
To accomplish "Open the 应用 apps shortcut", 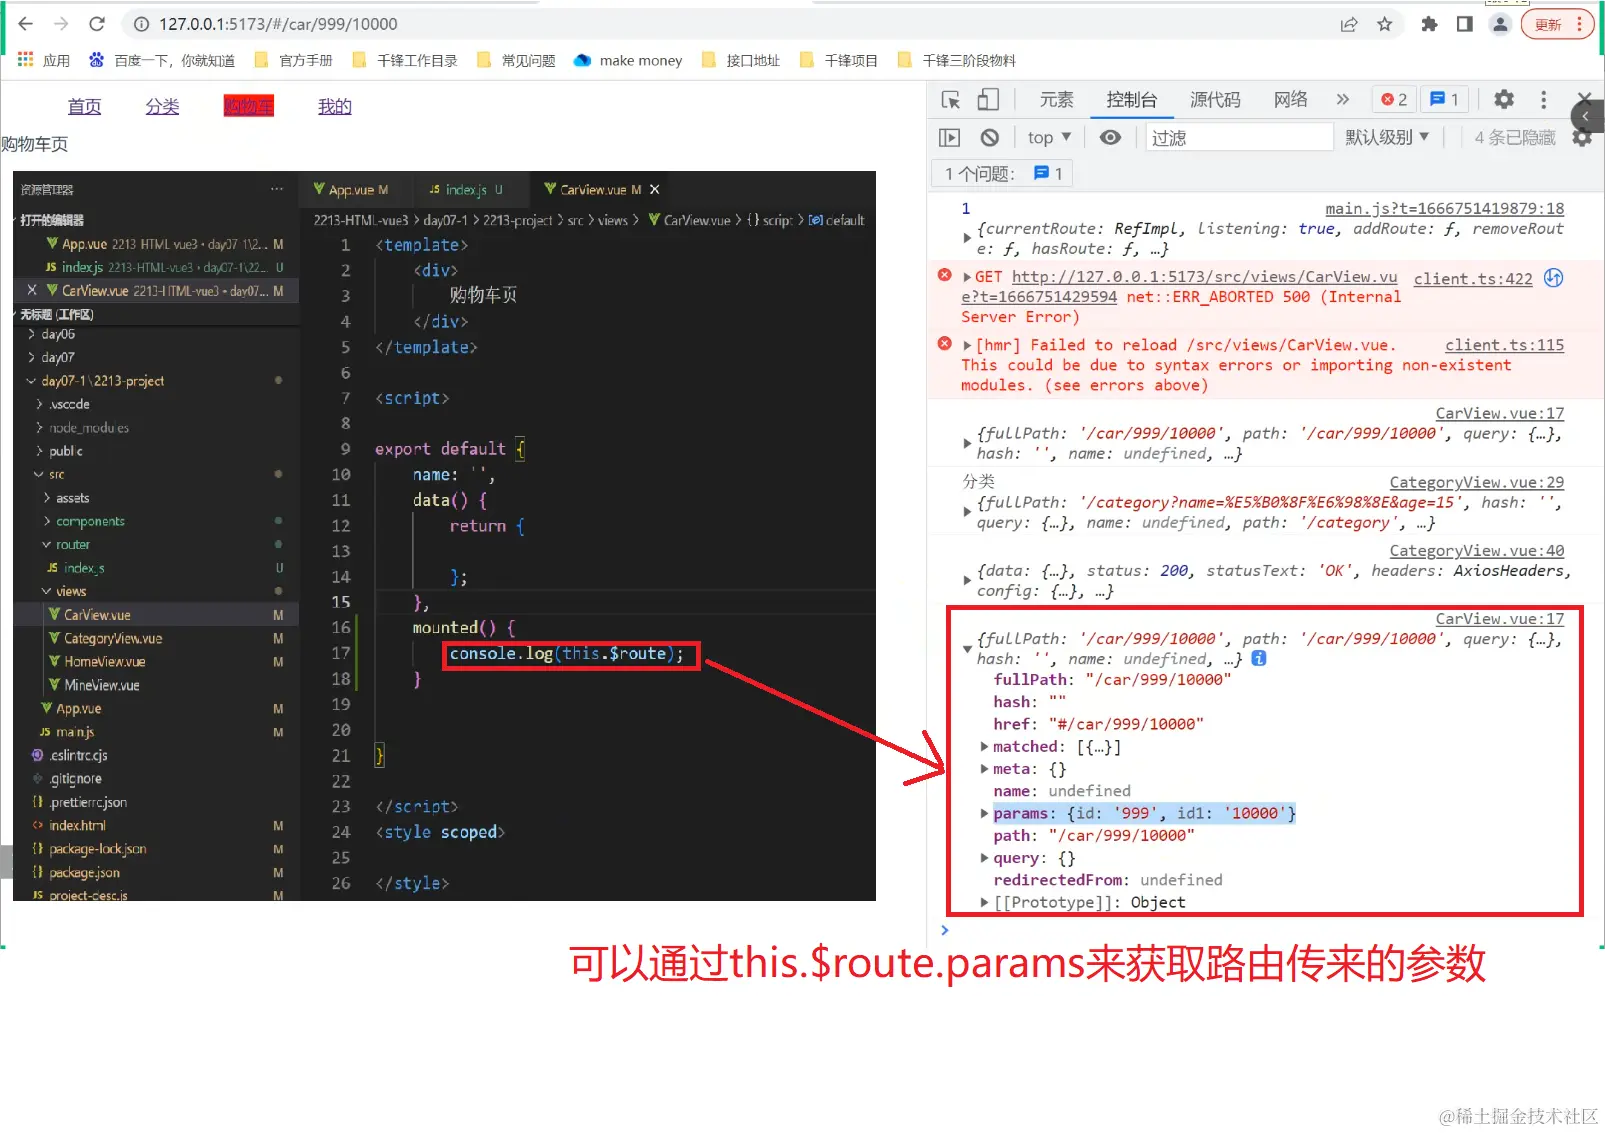I will pos(43,60).
